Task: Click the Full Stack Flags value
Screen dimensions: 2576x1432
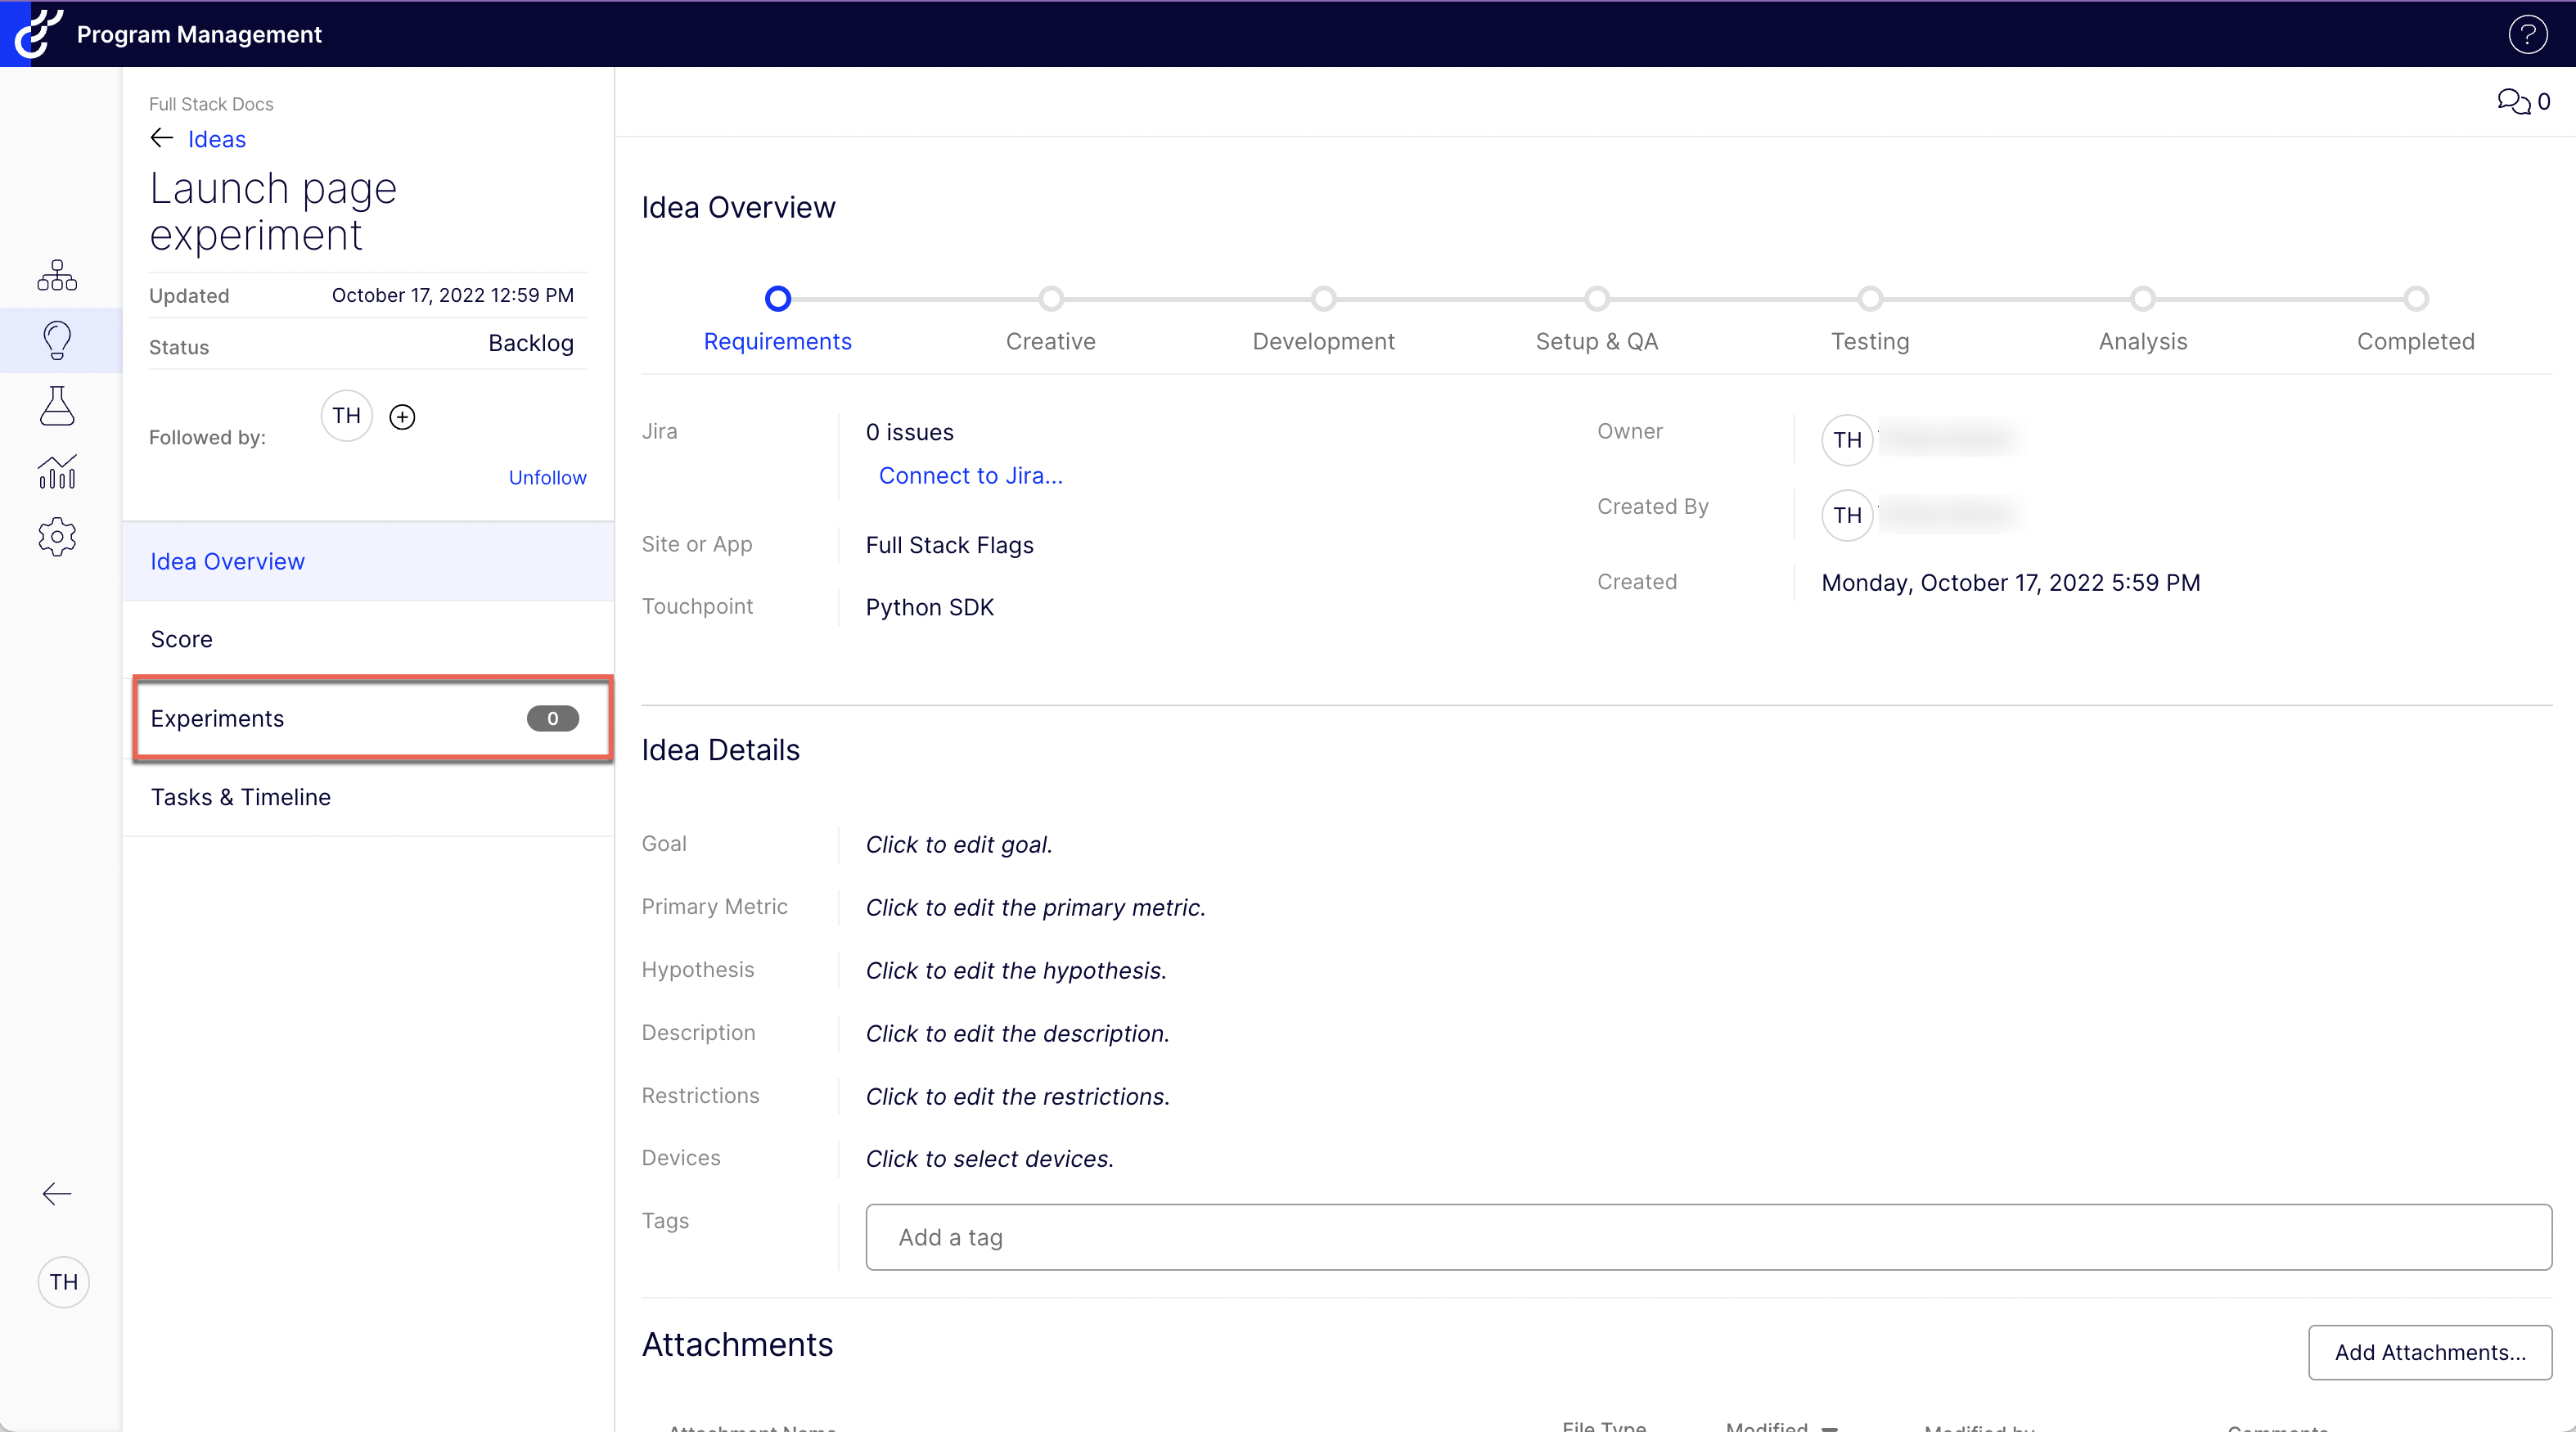Action: 949,545
